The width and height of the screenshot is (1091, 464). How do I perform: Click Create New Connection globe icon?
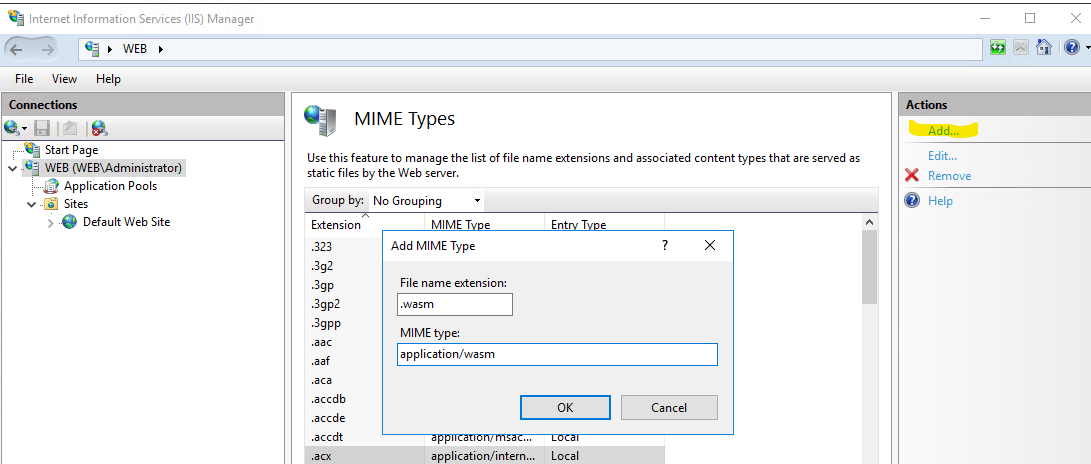point(13,127)
